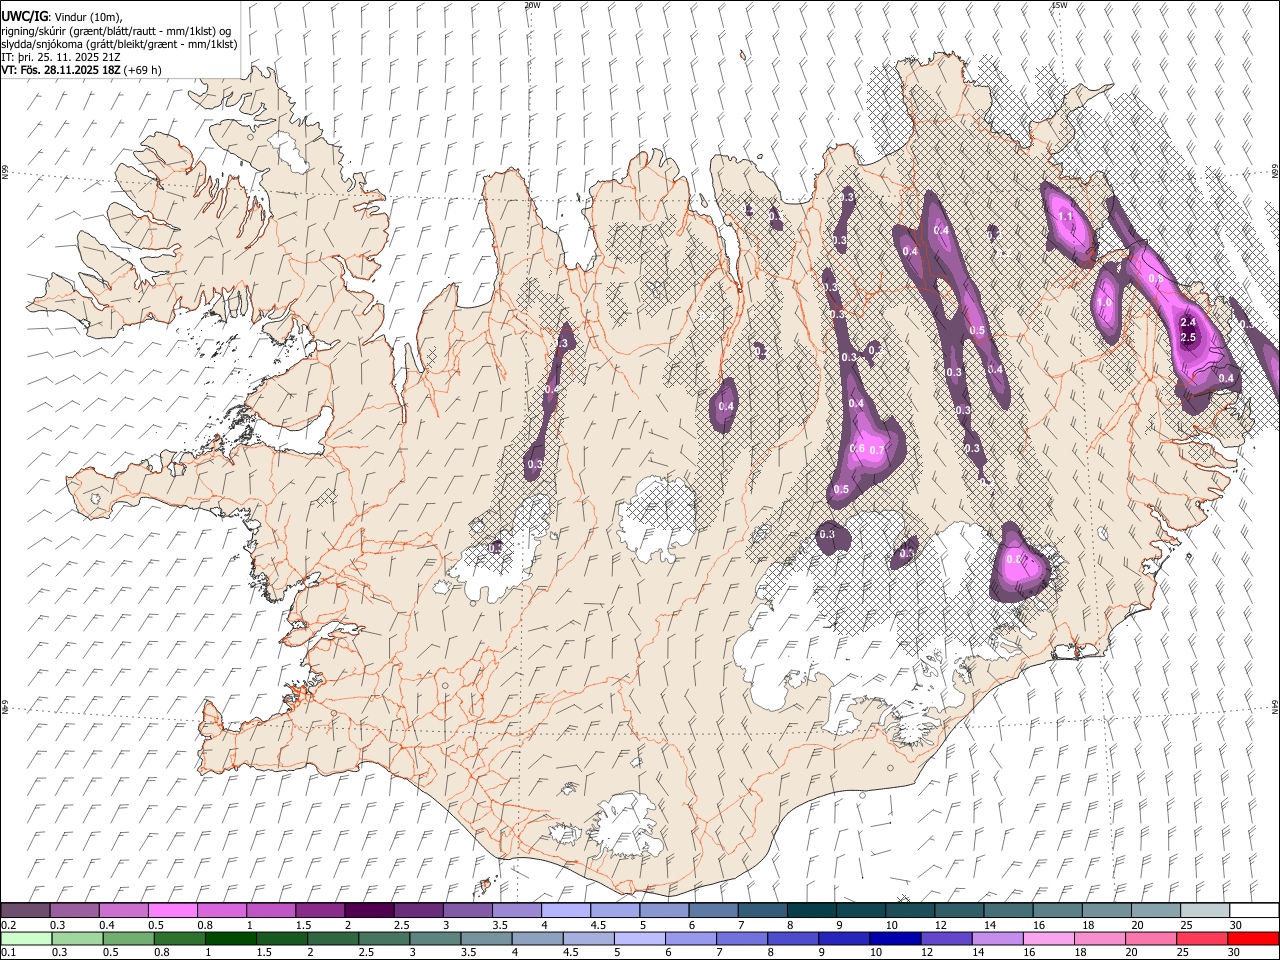Click the '1.0' snowfall value on the map
Viewport: 1280px width, 960px height.
tap(1104, 303)
